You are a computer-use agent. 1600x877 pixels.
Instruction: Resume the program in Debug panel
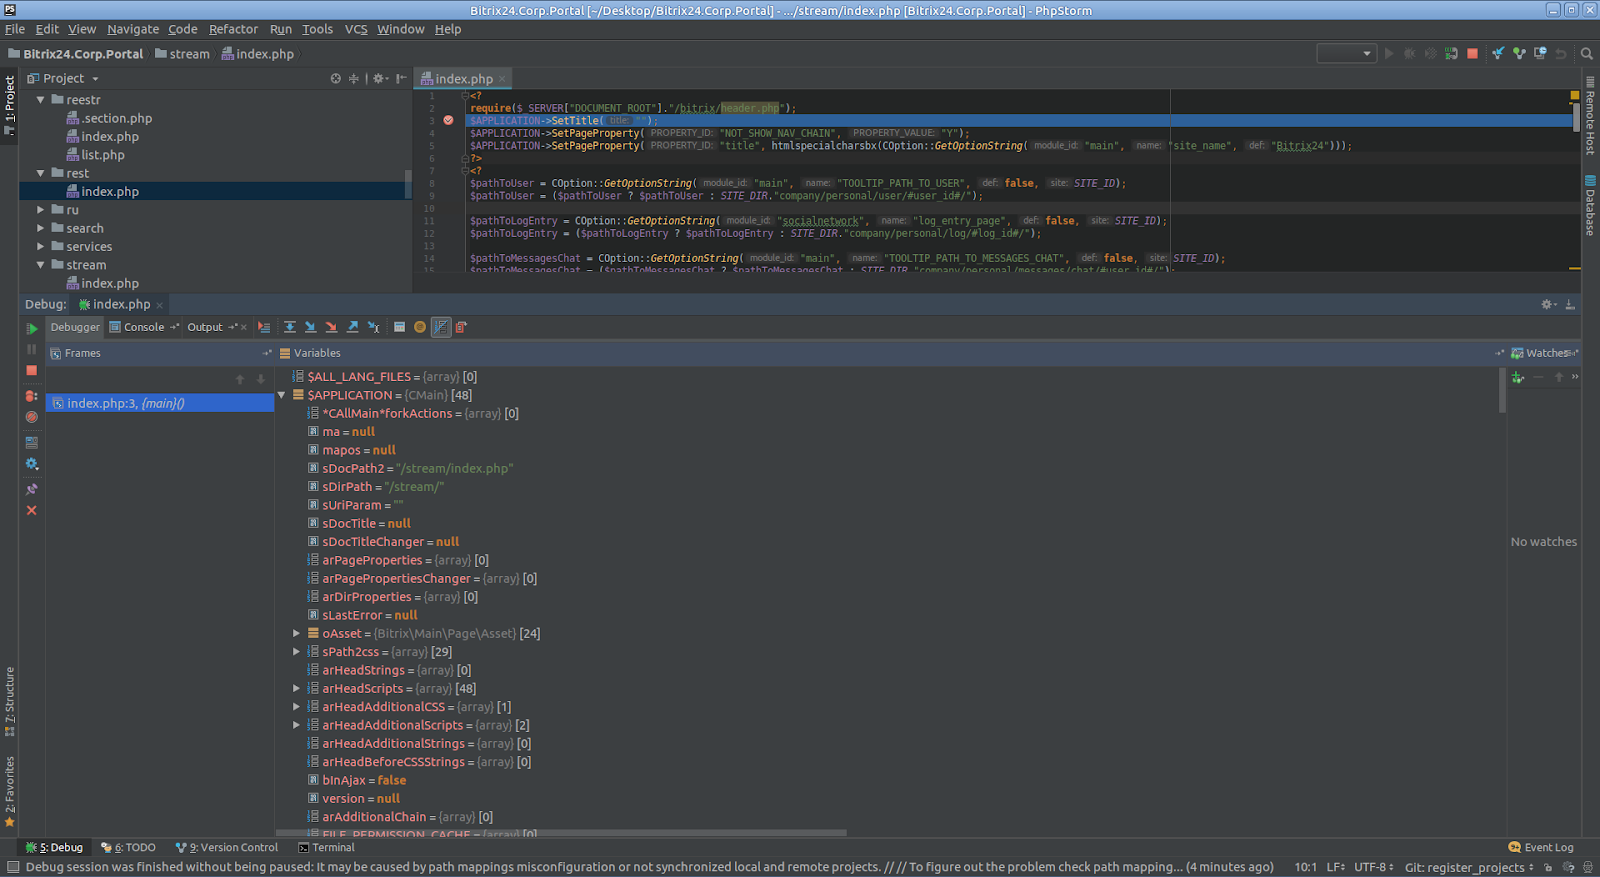point(32,328)
